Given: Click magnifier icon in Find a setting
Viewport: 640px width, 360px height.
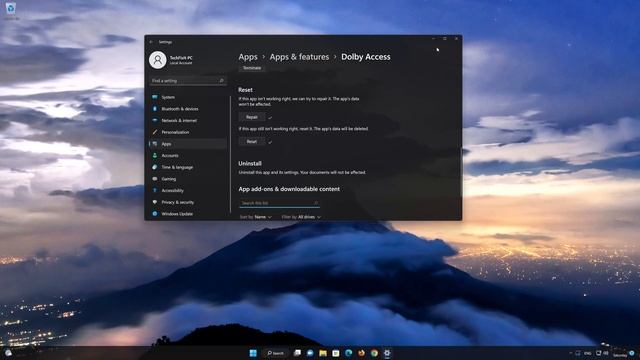Looking at the screenshot, I should point(221,81).
